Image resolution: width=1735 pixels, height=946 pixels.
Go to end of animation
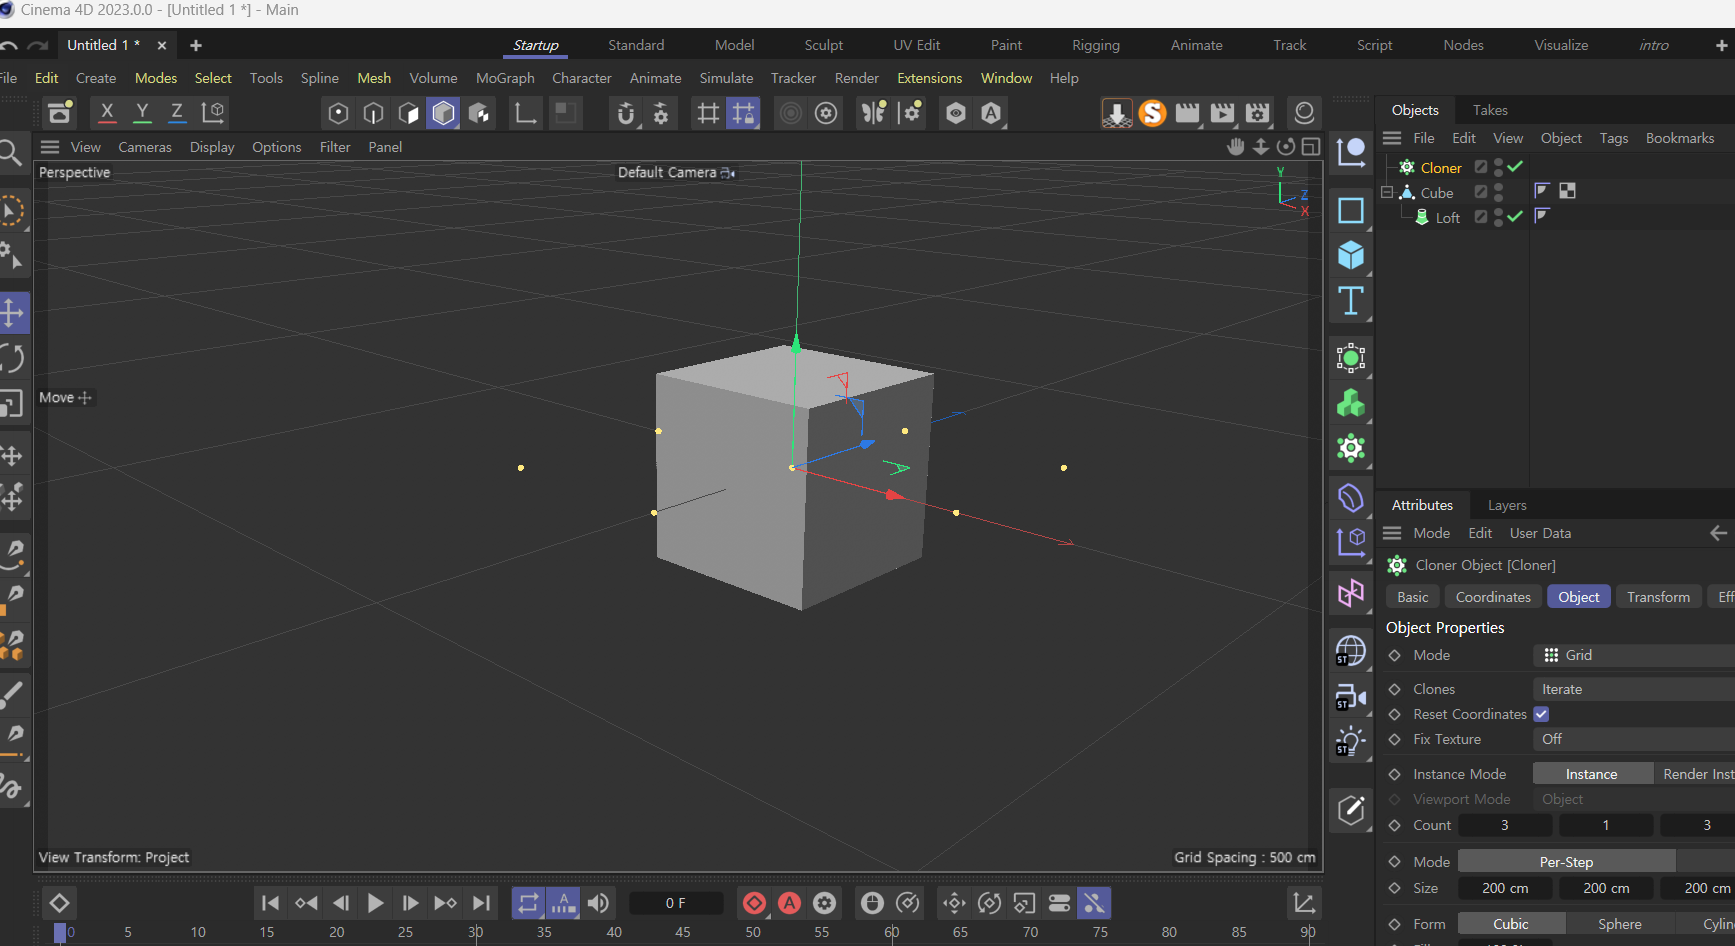tap(481, 903)
